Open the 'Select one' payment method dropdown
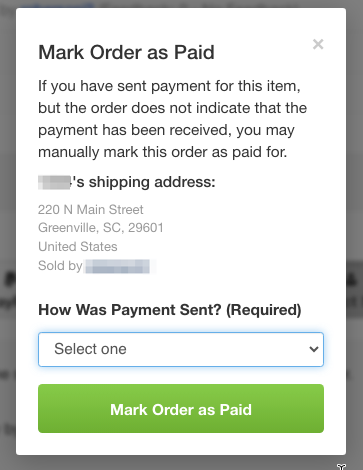Screen dimensions: 363x470 pos(181,349)
